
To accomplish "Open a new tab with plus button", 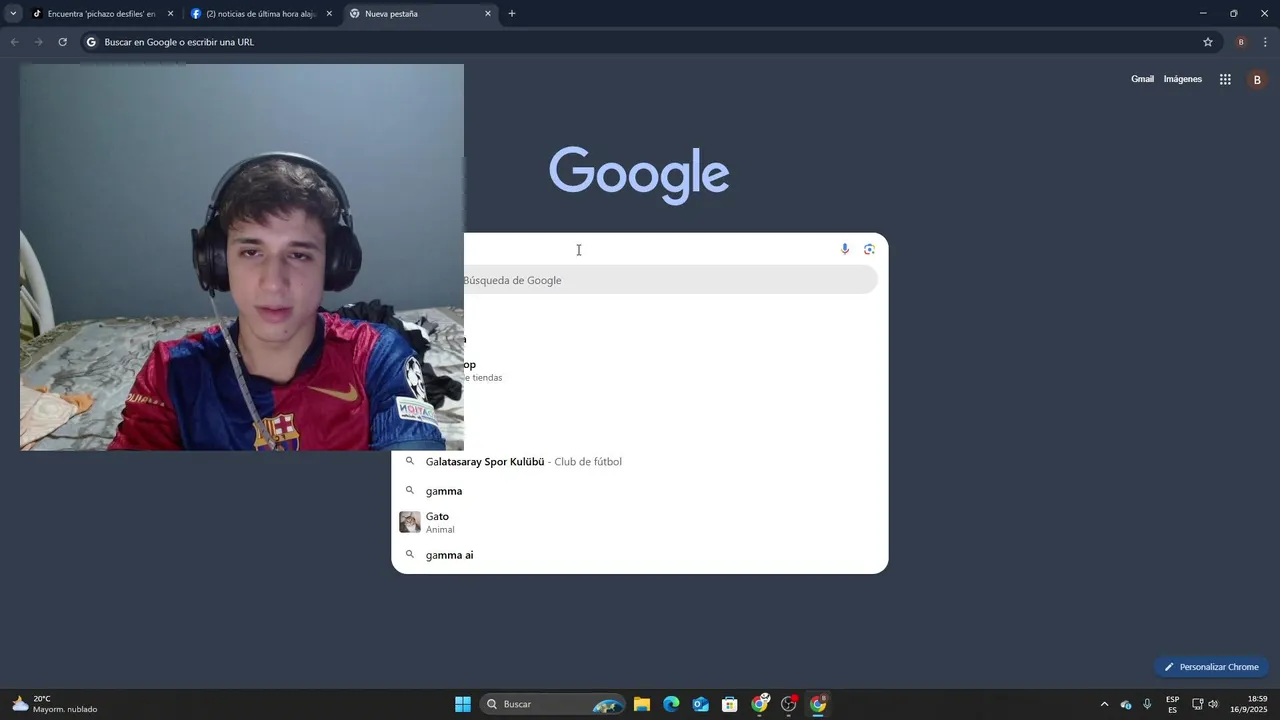I will 512,14.
